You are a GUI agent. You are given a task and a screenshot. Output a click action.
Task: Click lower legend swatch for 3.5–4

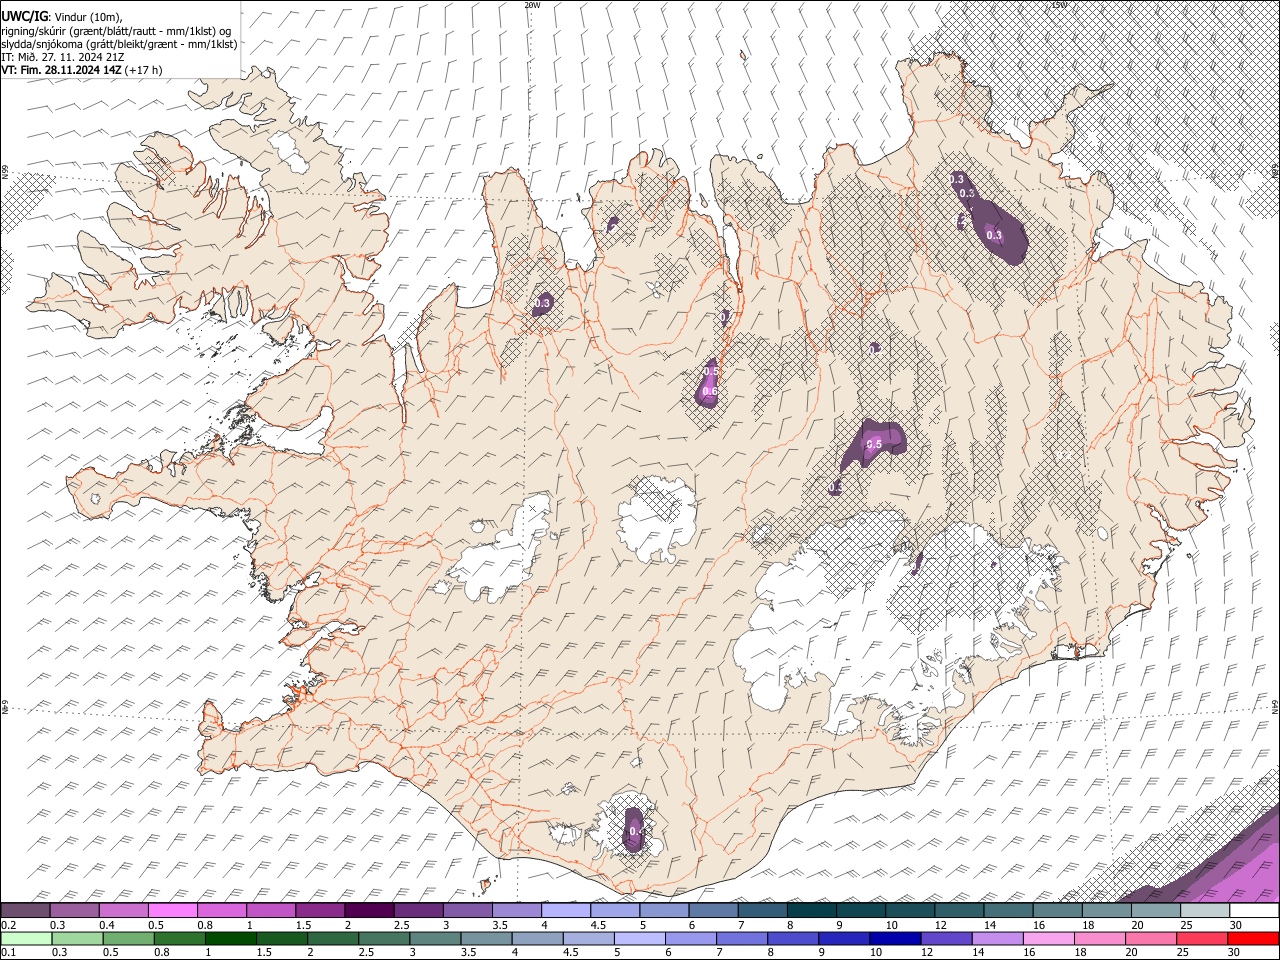coord(486,938)
